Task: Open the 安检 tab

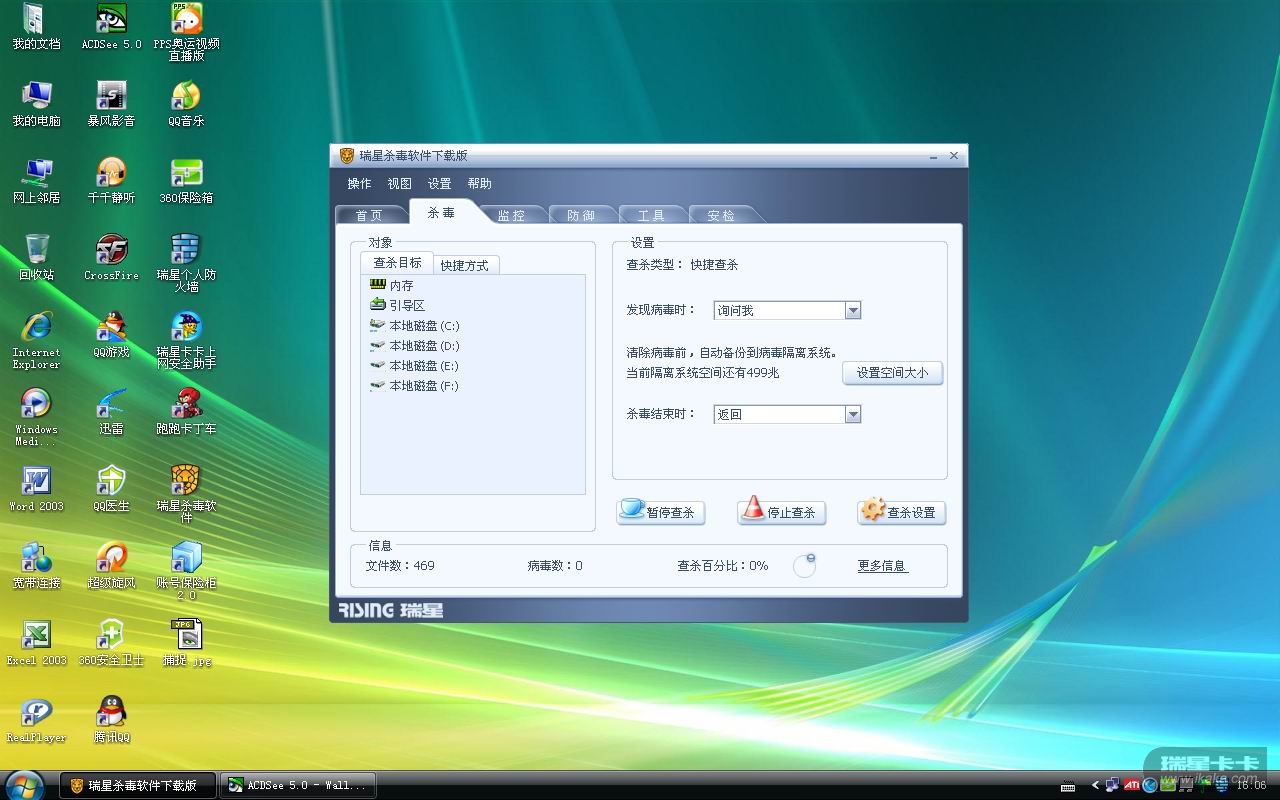Action: pos(722,215)
